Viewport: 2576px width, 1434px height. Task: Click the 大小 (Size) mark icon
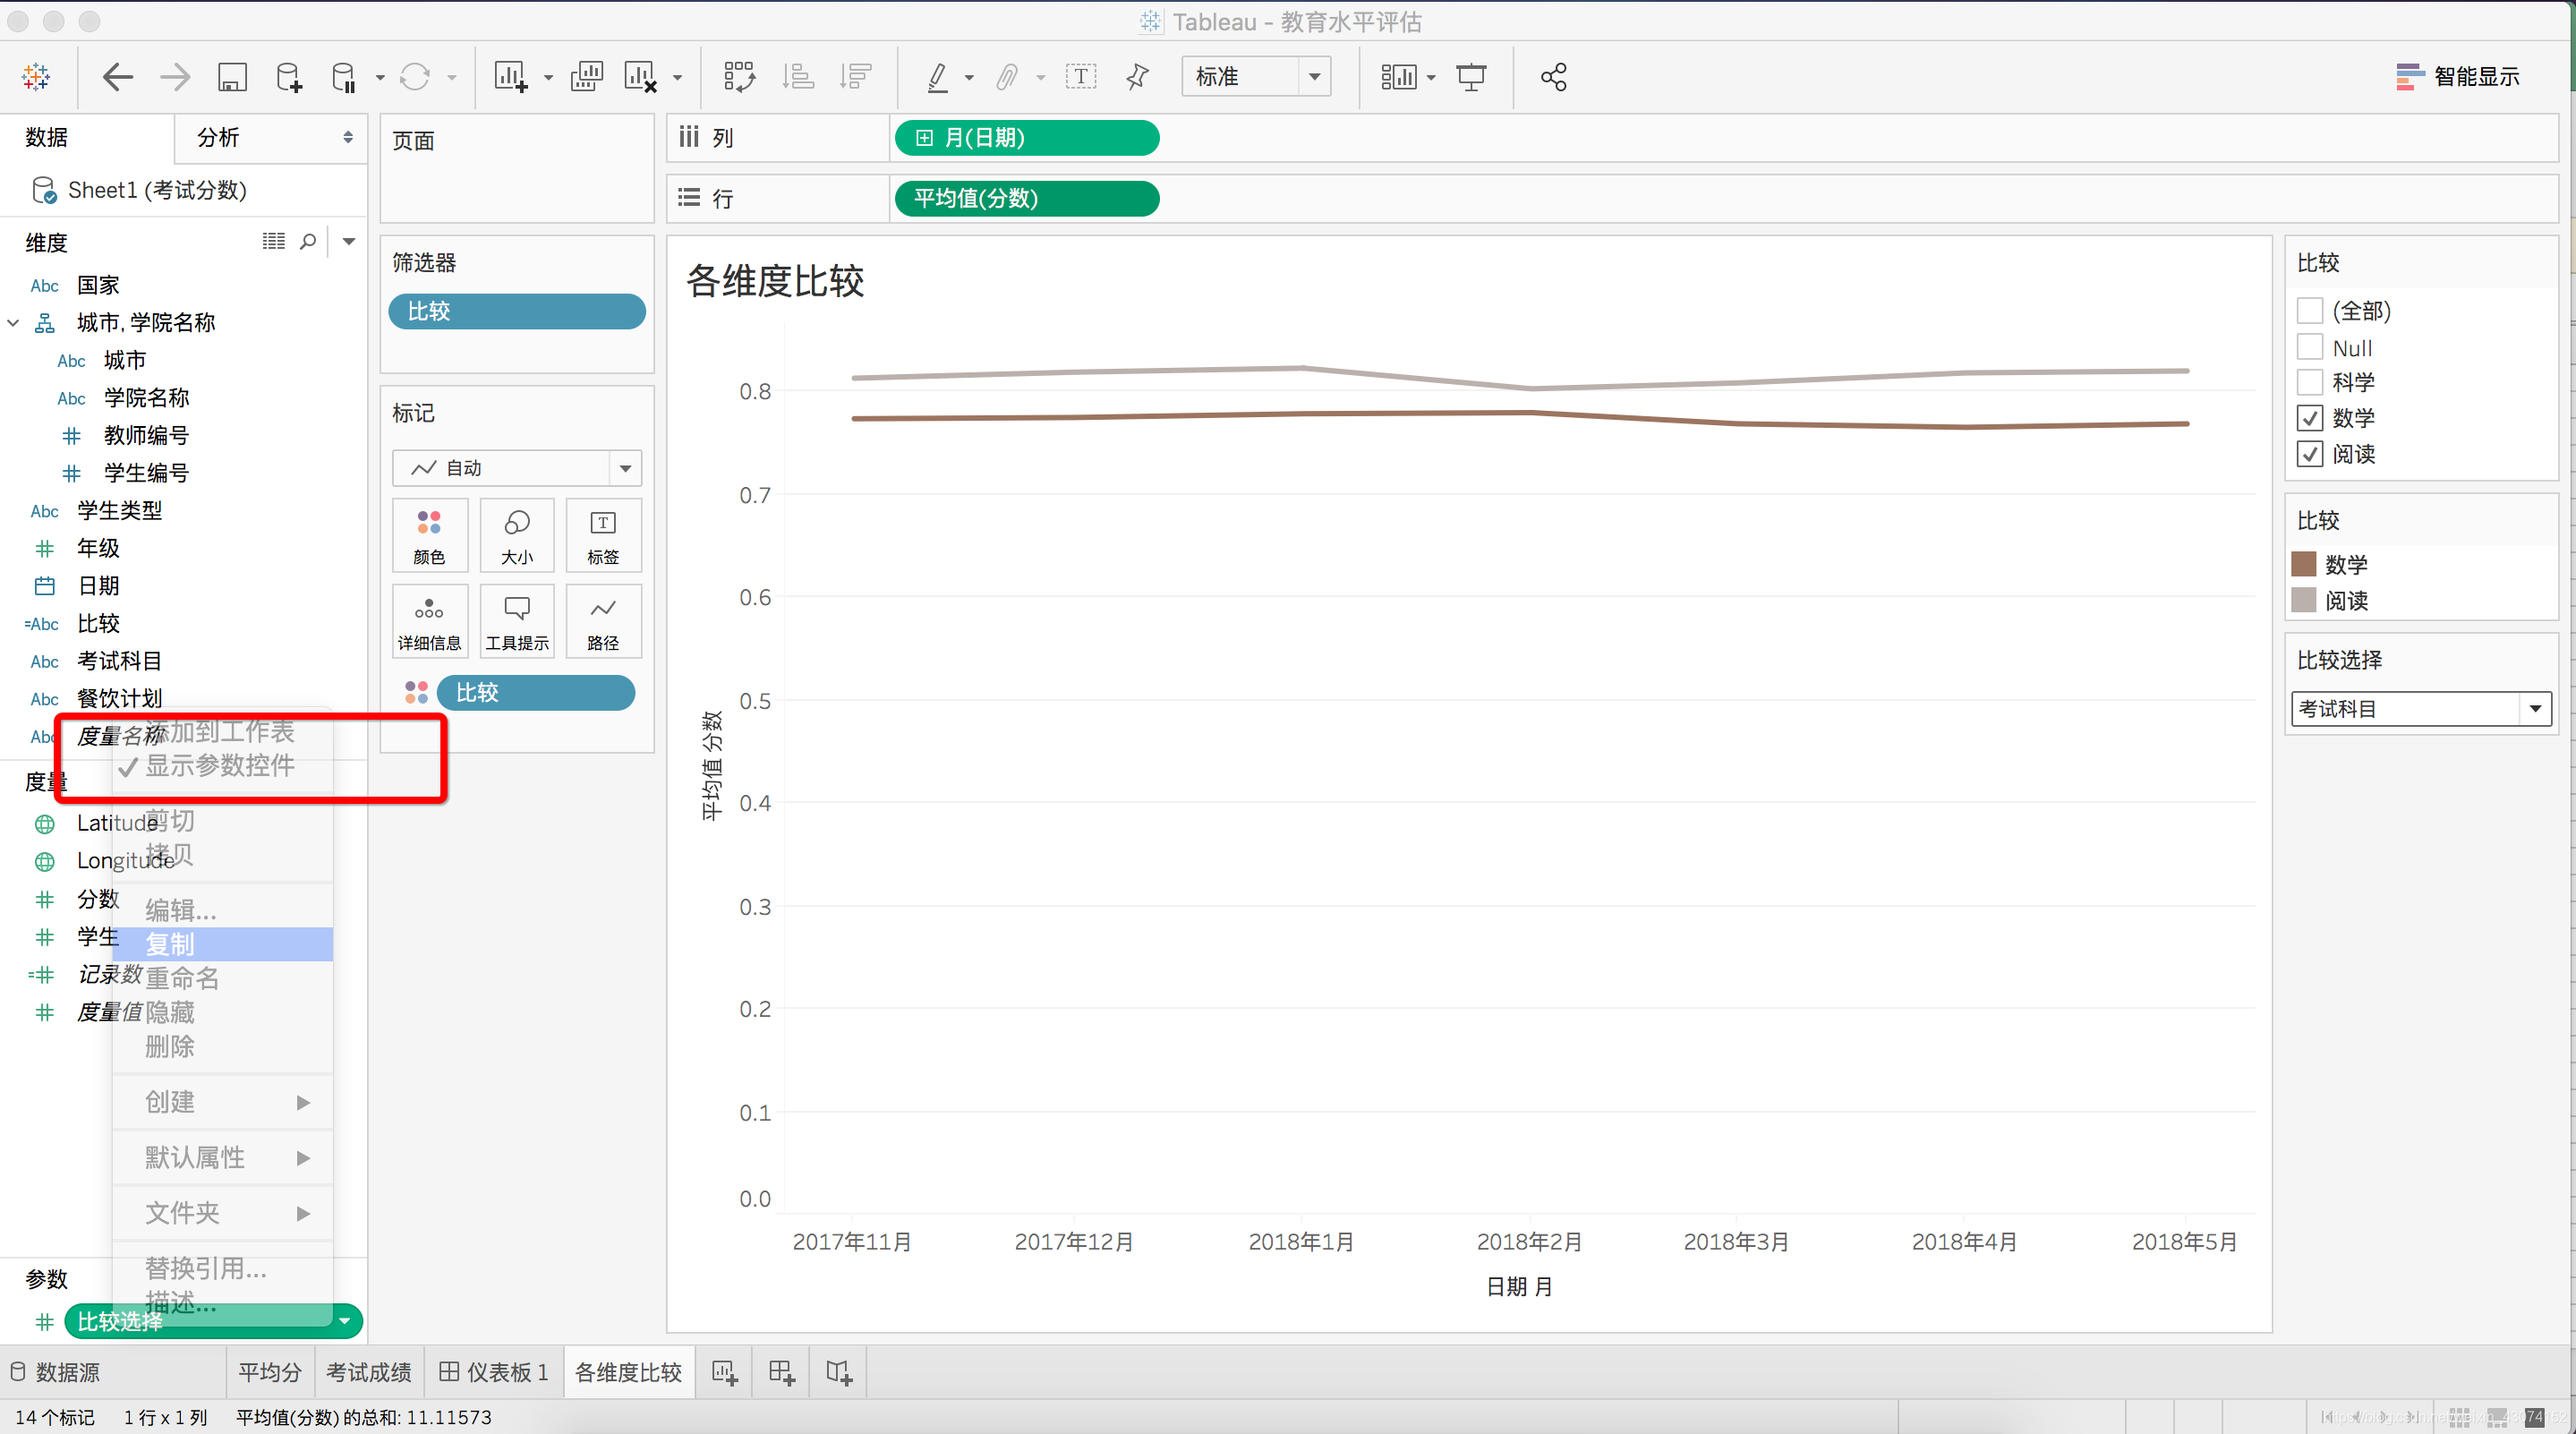[x=516, y=535]
